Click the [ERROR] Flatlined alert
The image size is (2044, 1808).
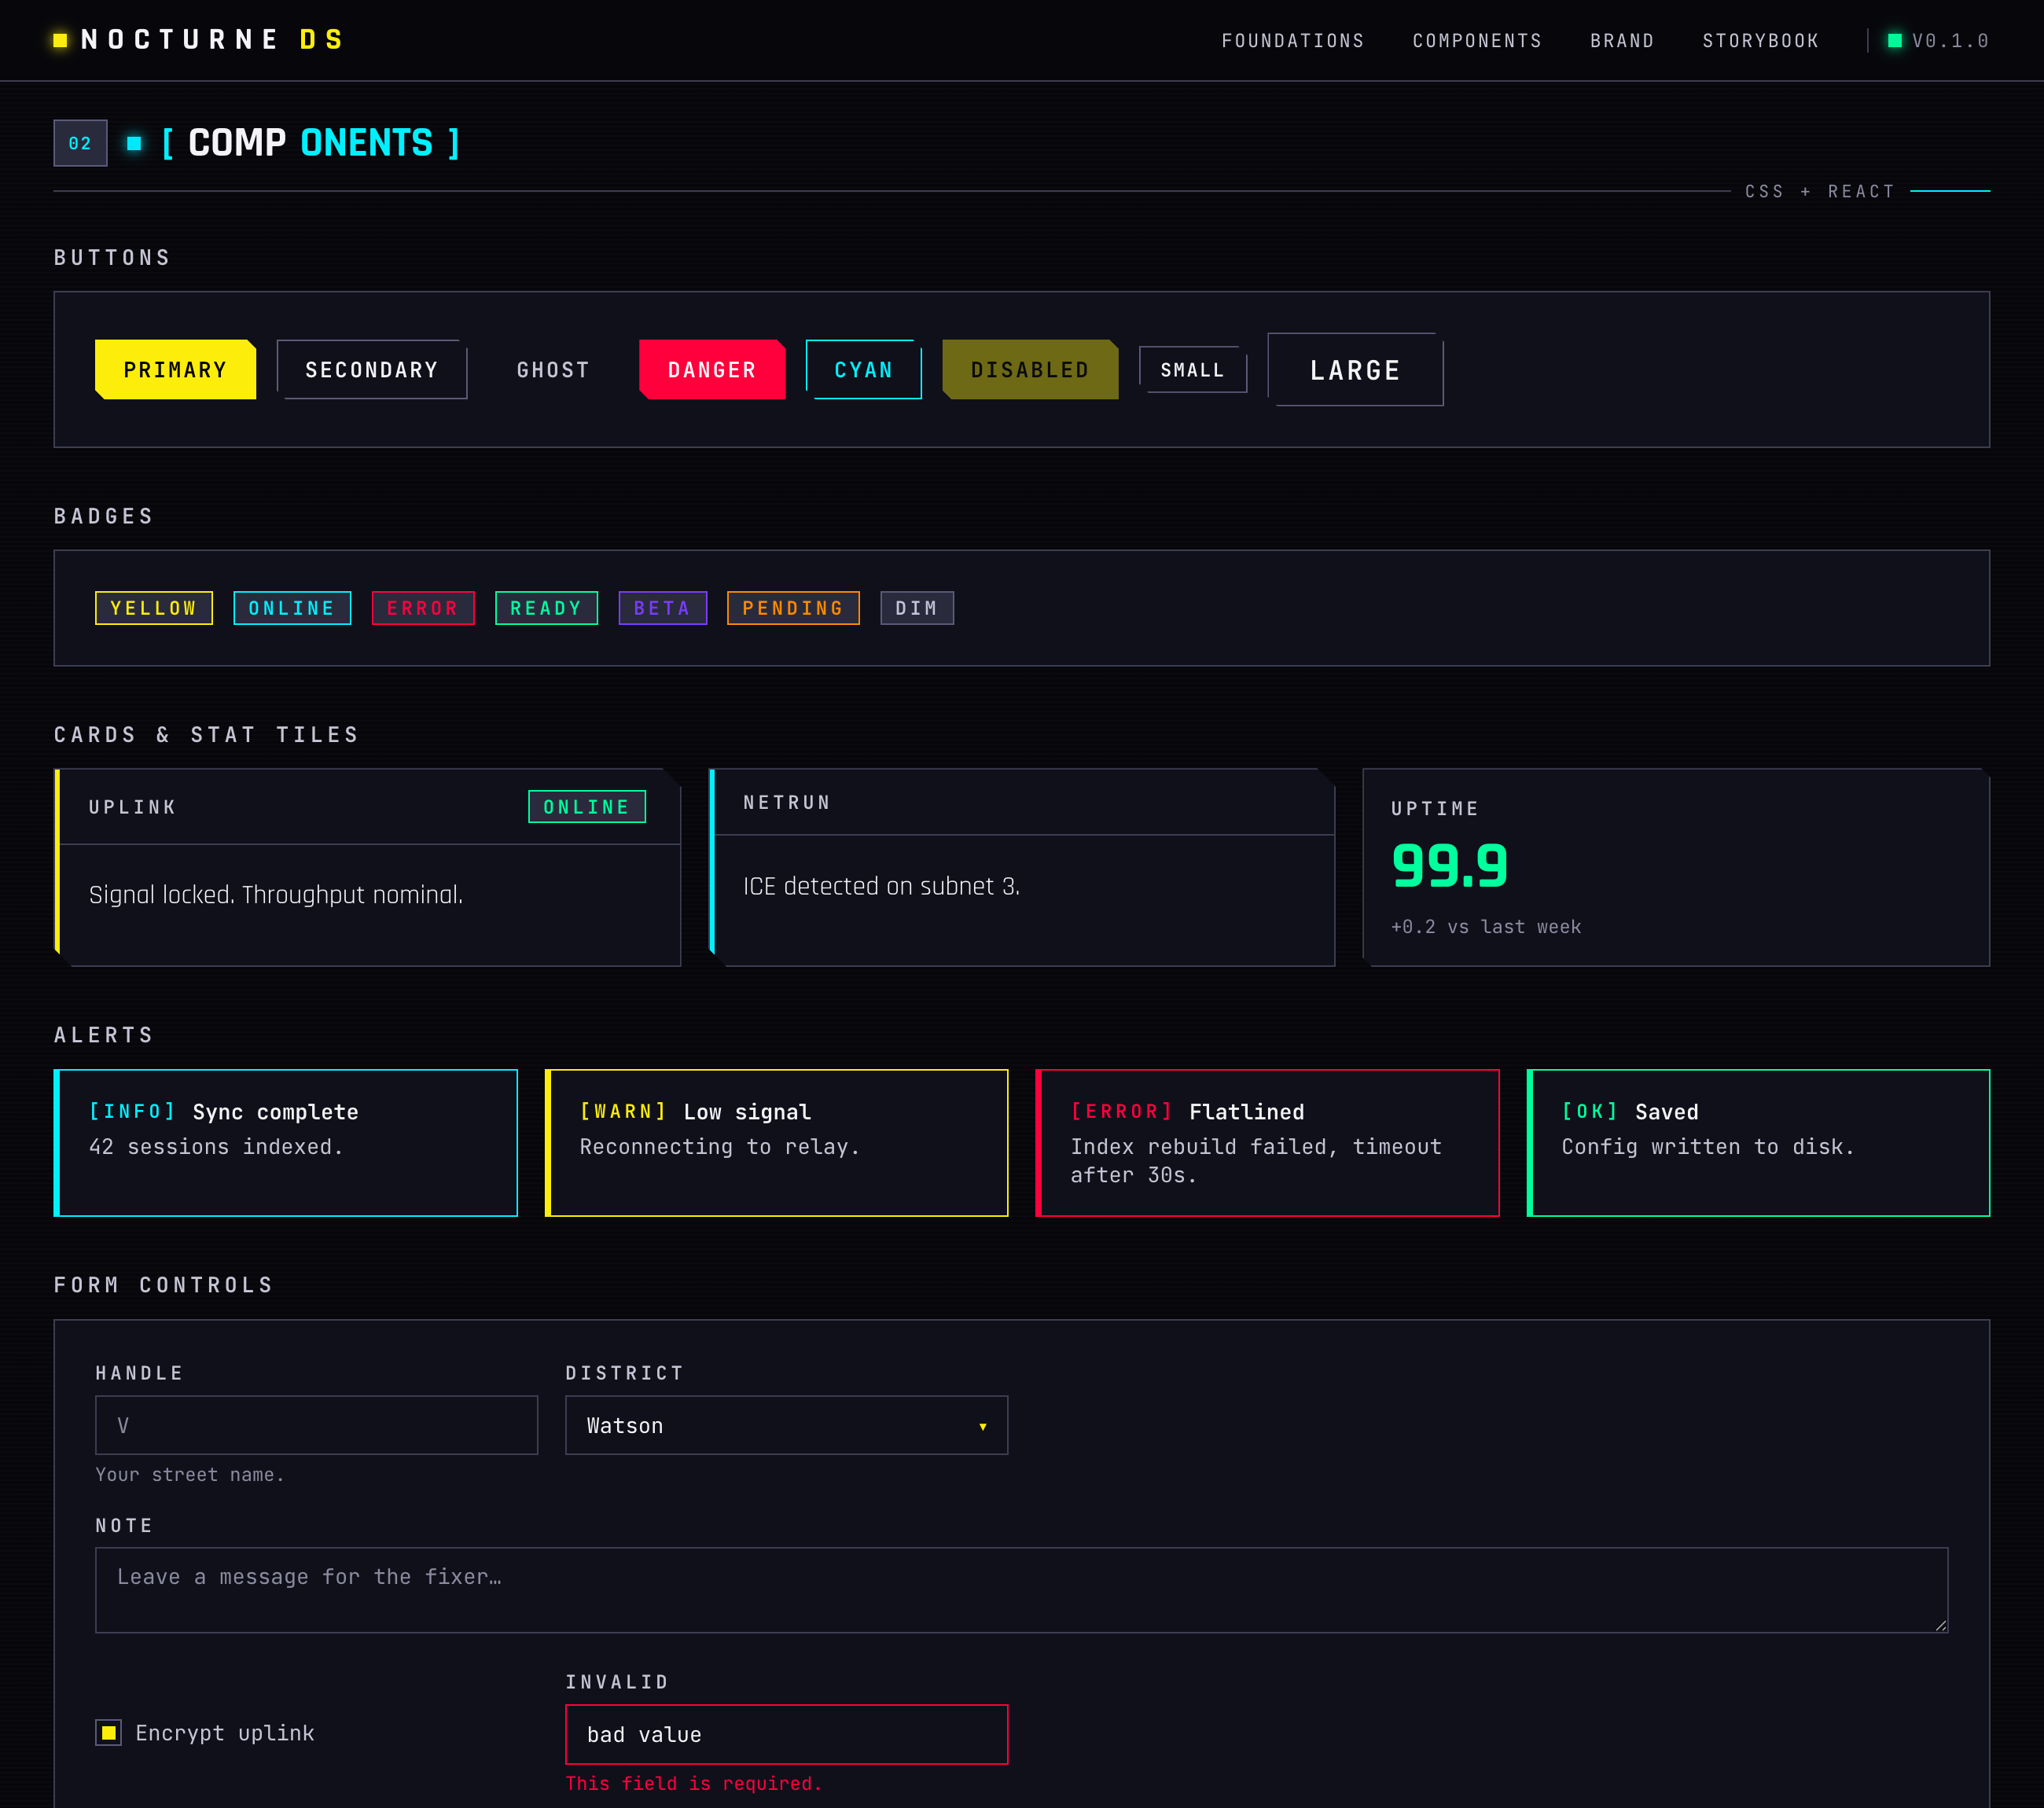(x=1268, y=1143)
